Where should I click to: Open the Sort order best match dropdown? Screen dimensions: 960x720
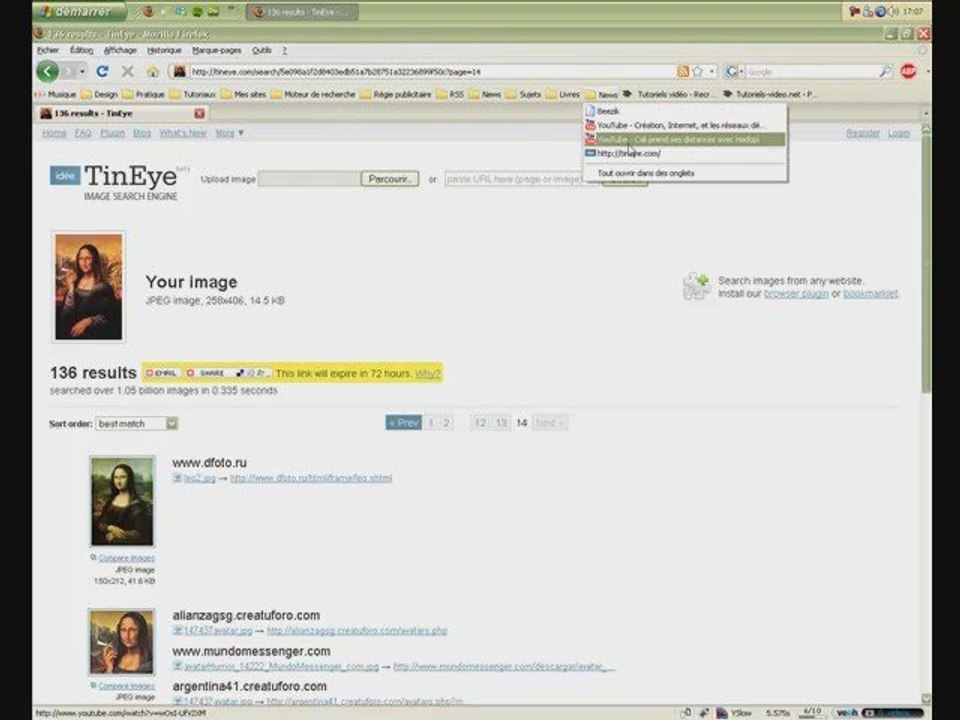(137, 423)
